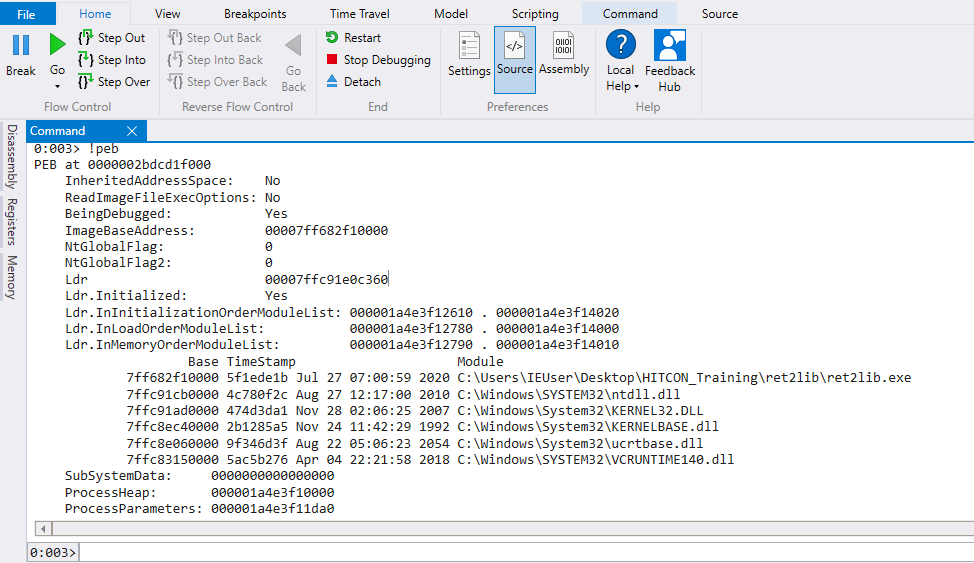Switch to the Breakpoints ribbon tab
The height and width of the screenshot is (563, 974).
pos(255,14)
